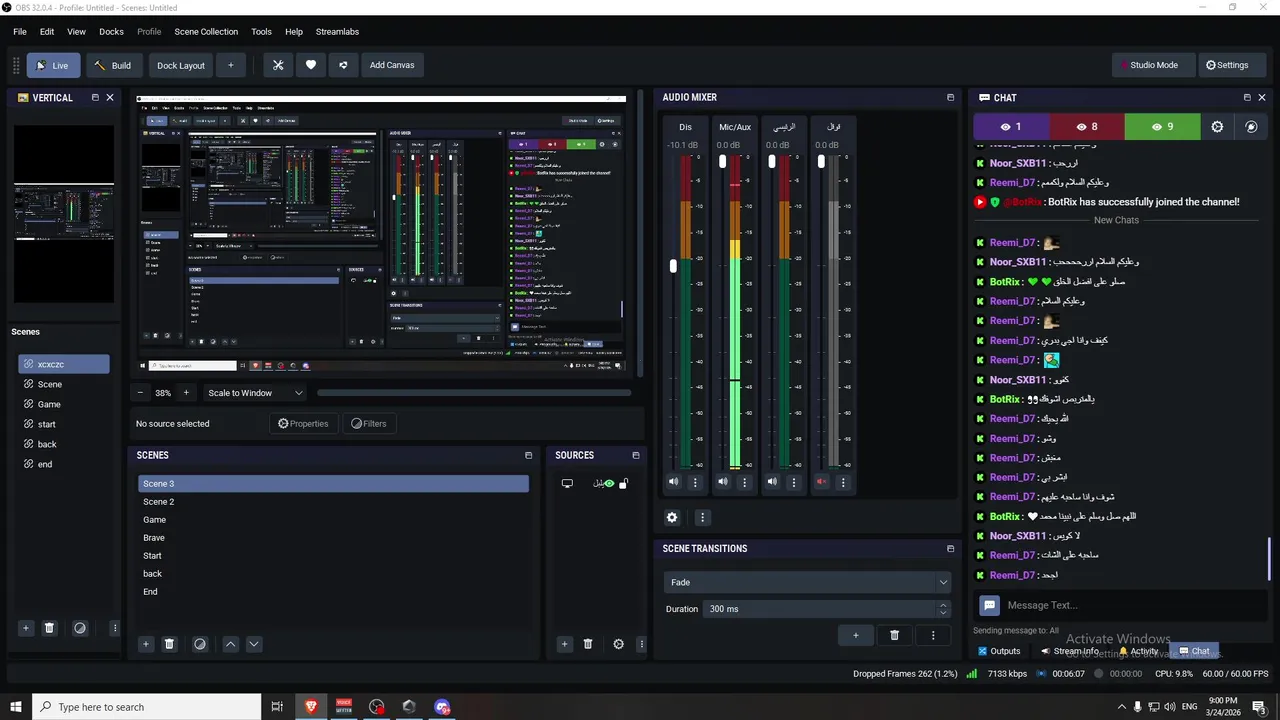The image size is (1280, 720).
Task: Open Windows notification center icon
Action: (x=1258, y=707)
